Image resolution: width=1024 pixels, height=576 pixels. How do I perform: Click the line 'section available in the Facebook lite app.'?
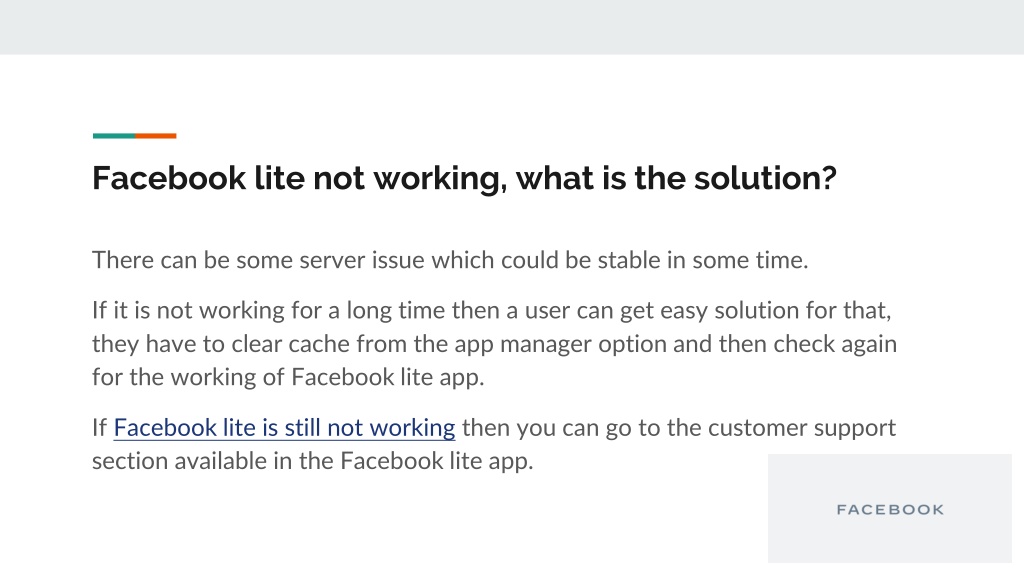[x=313, y=461]
